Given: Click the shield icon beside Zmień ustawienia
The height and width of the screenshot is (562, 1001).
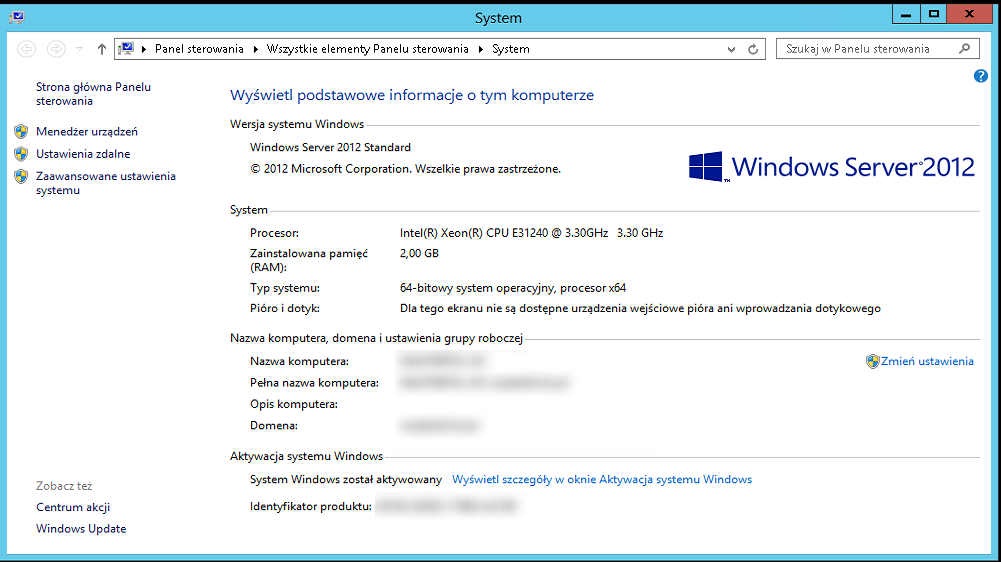Looking at the screenshot, I should pos(873,361).
